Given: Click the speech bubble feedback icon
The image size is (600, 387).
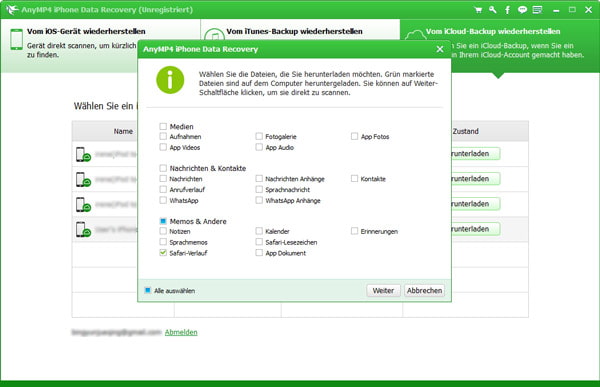Looking at the screenshot, I should 522,10.
